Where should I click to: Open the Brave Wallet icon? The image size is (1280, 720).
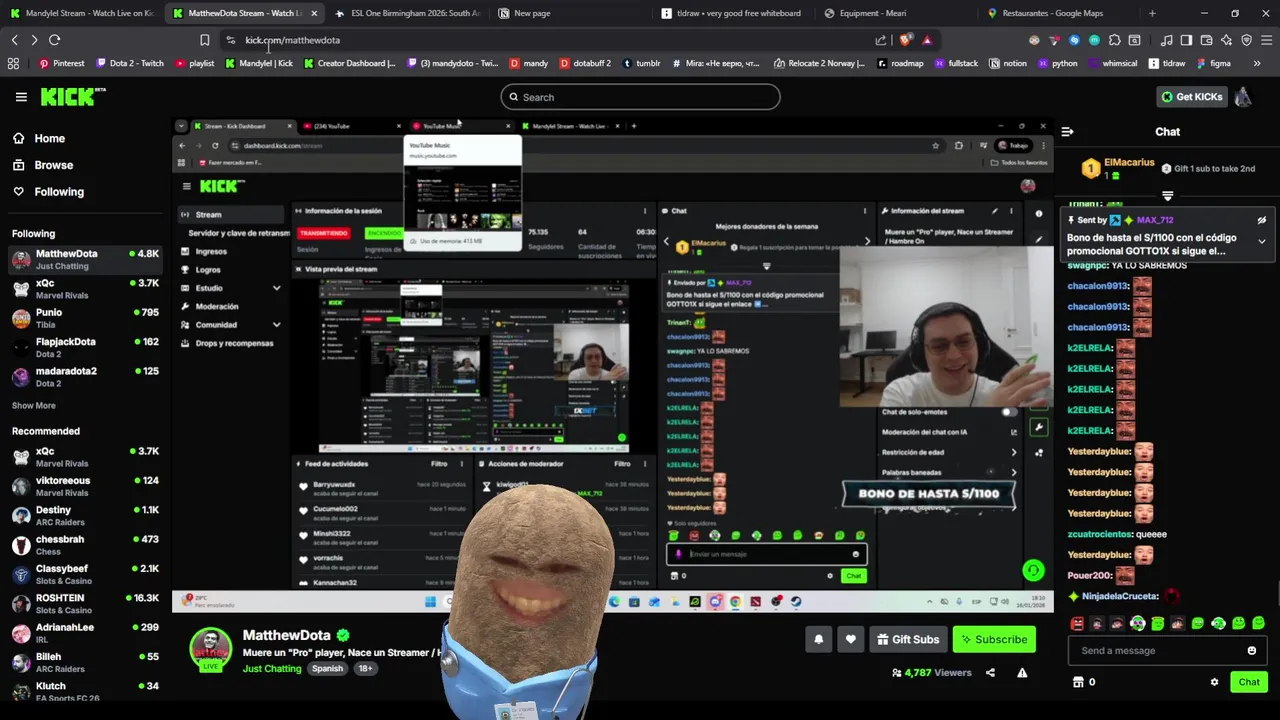(x=1206, y=40)
